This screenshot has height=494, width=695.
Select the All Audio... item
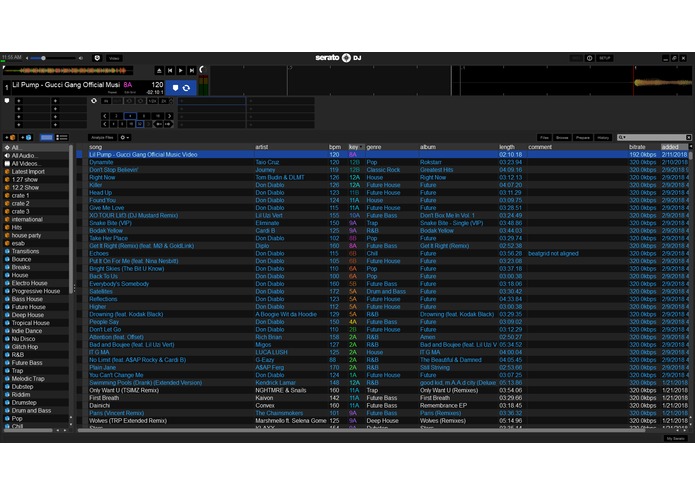(35, 156)
